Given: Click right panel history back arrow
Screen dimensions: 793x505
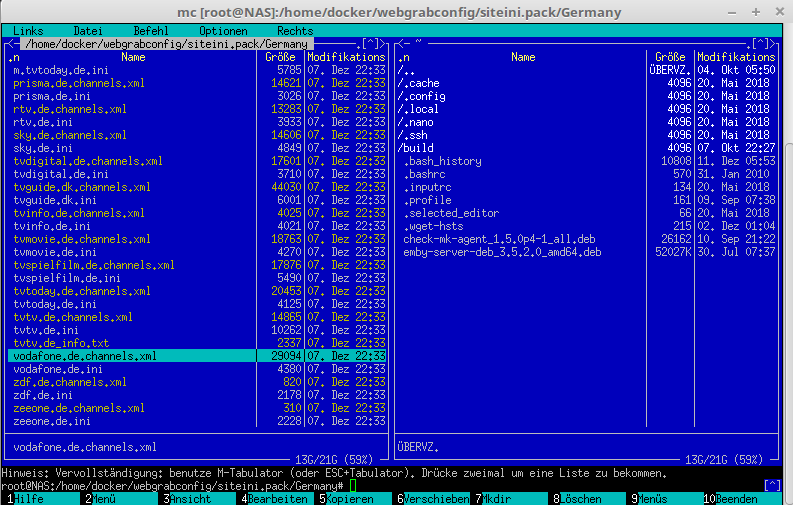Looking at the screenshot, I should pyautogui.click(x=400, y=44).
